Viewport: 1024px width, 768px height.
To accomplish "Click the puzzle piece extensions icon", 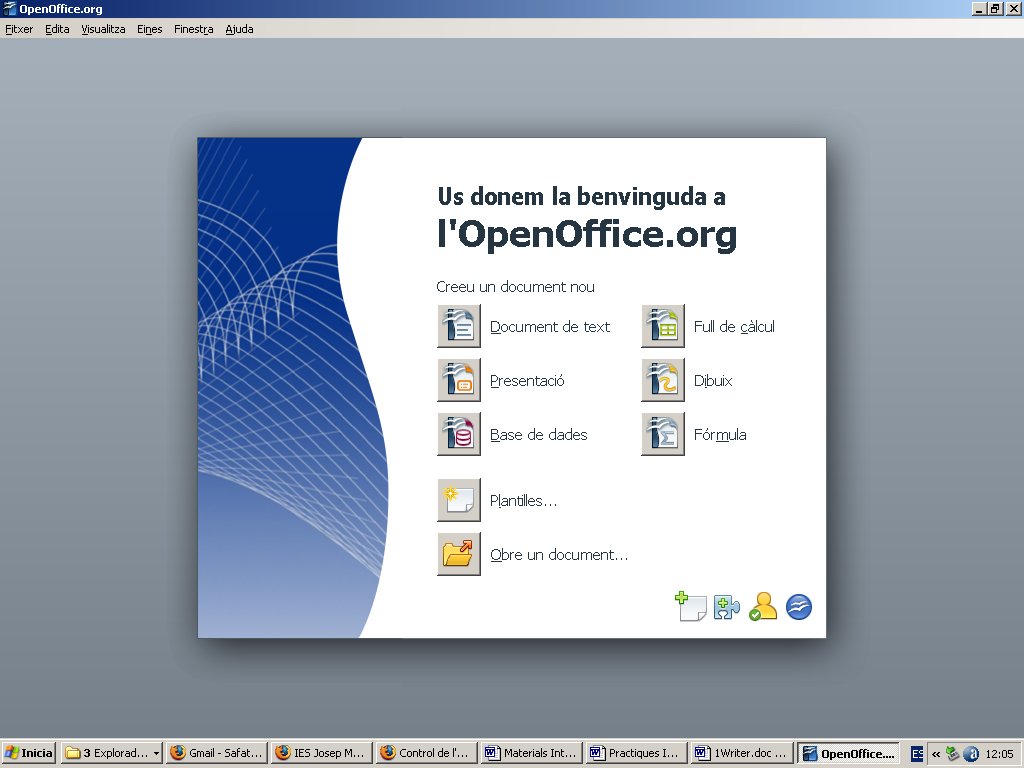I will coord(726,607).
